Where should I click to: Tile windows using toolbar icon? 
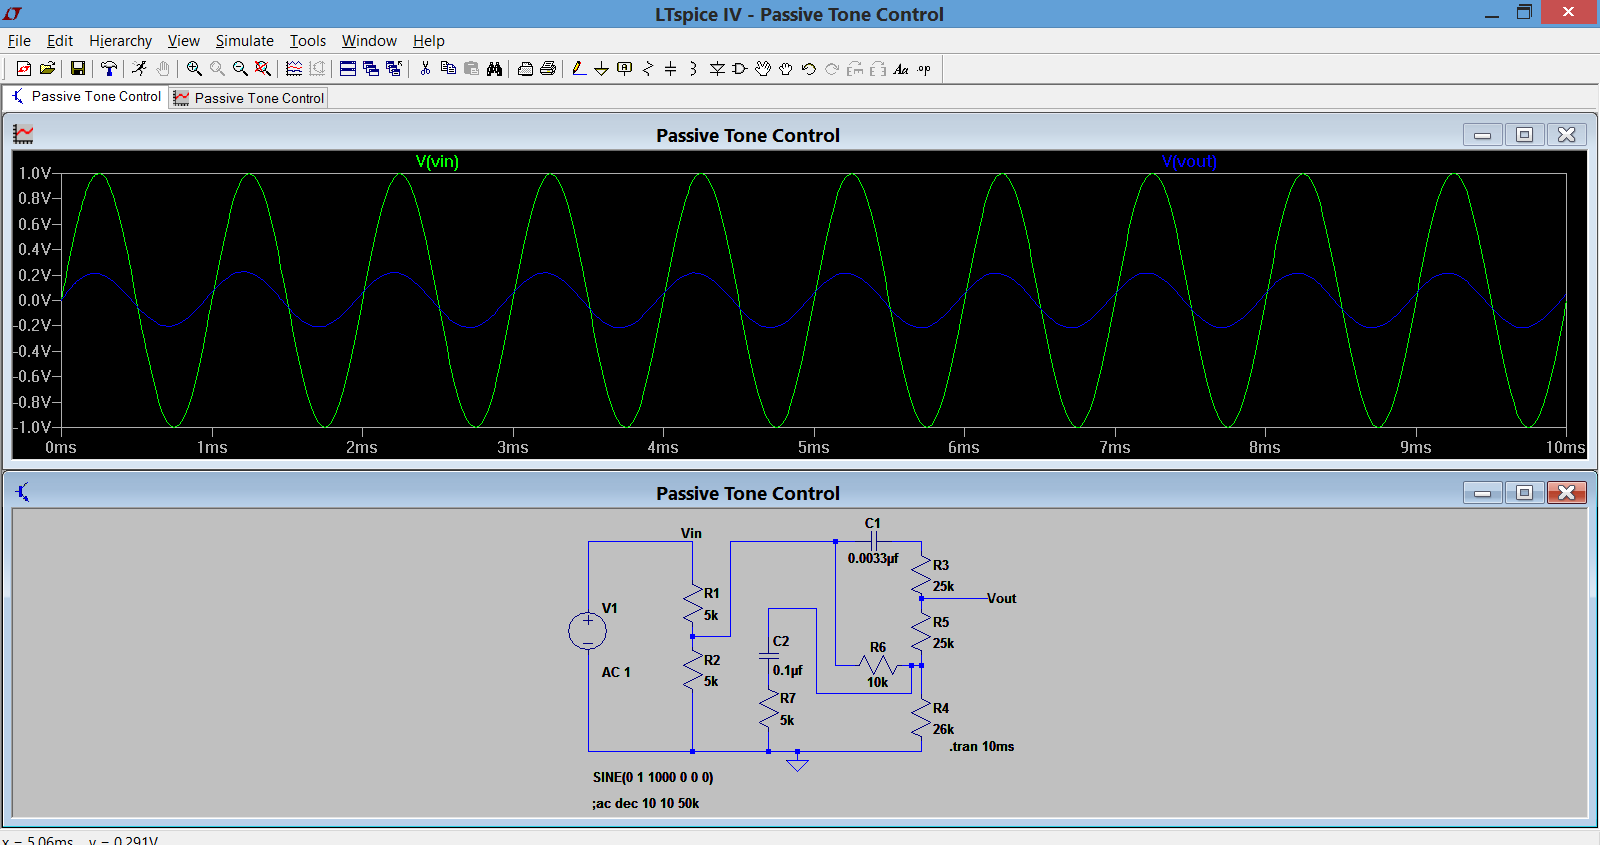tap(347, 68)
